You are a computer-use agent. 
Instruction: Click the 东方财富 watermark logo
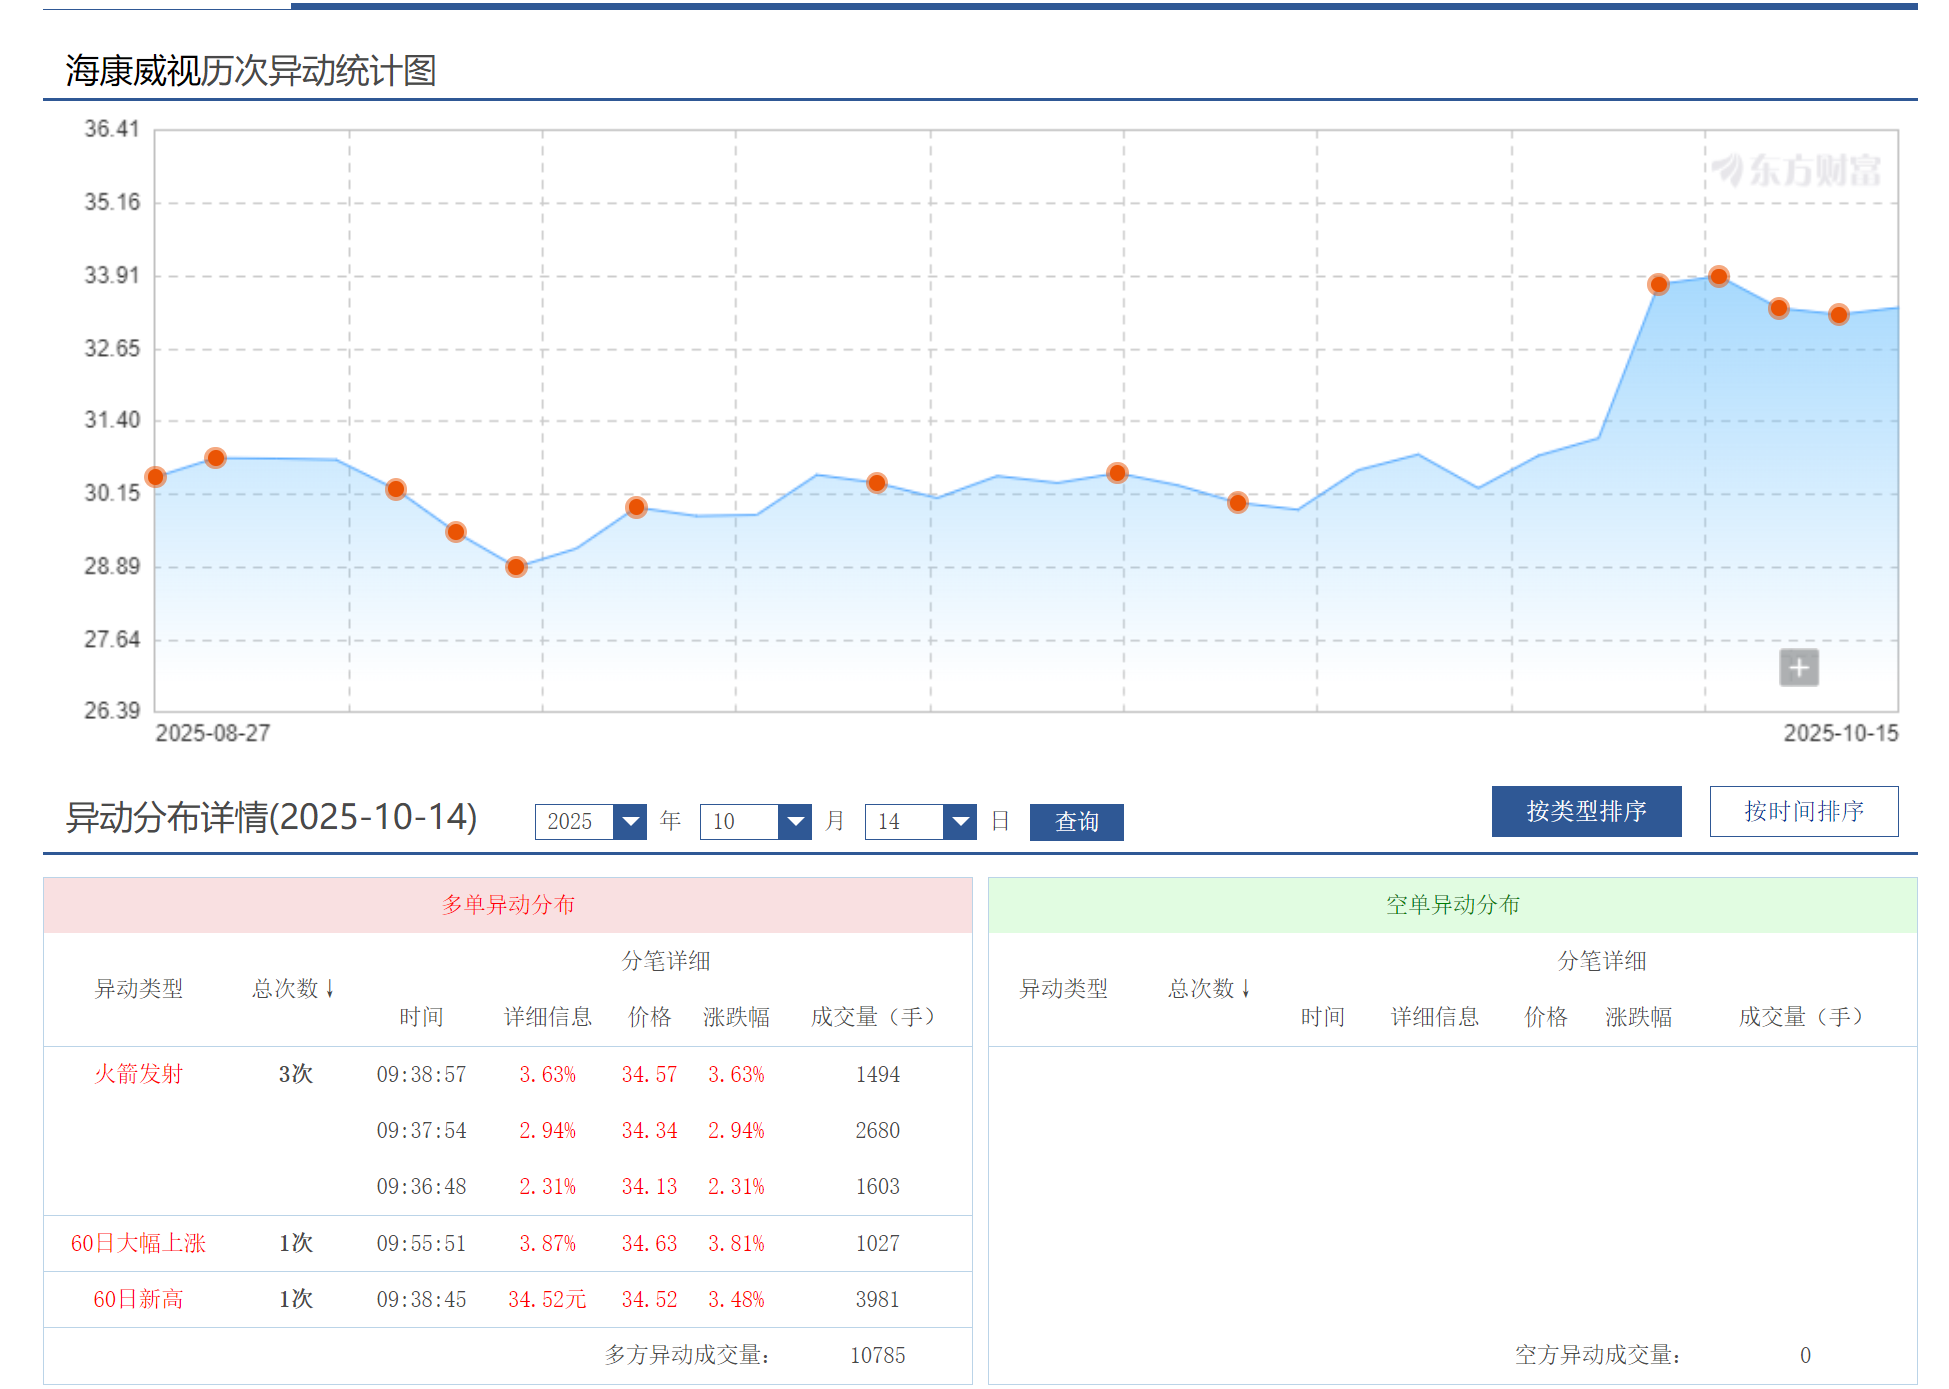coord(1796,170)
